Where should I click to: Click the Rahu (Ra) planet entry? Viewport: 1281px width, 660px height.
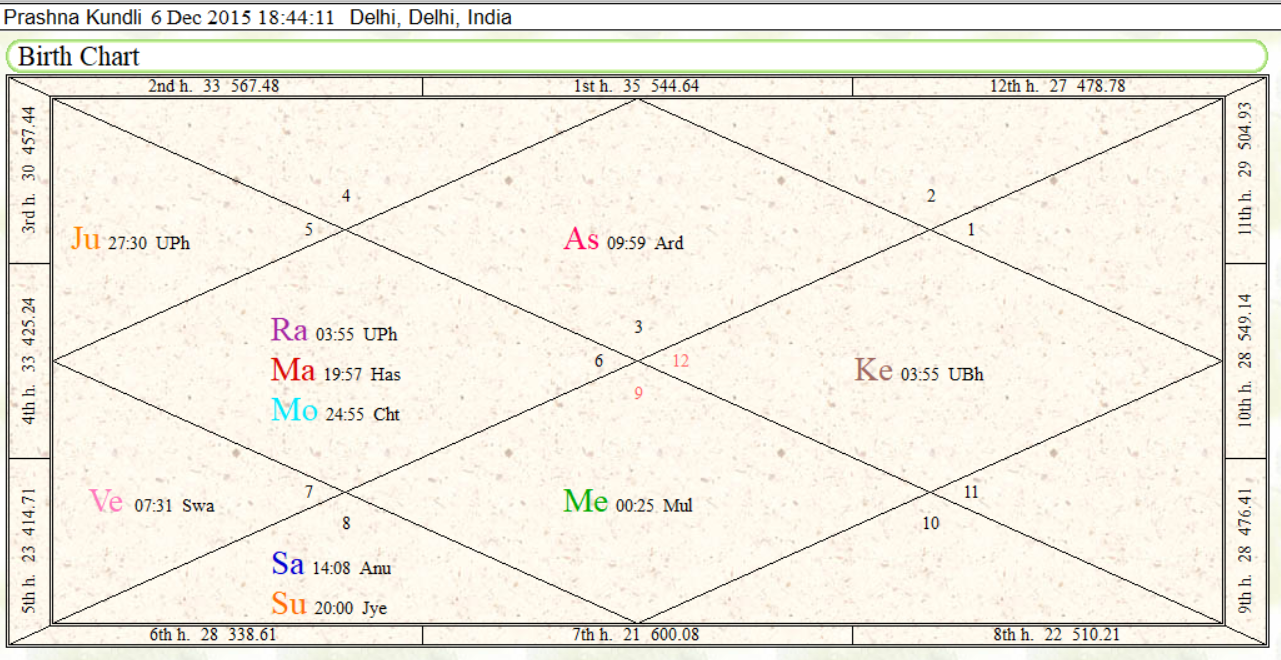[x=289, y=331]
